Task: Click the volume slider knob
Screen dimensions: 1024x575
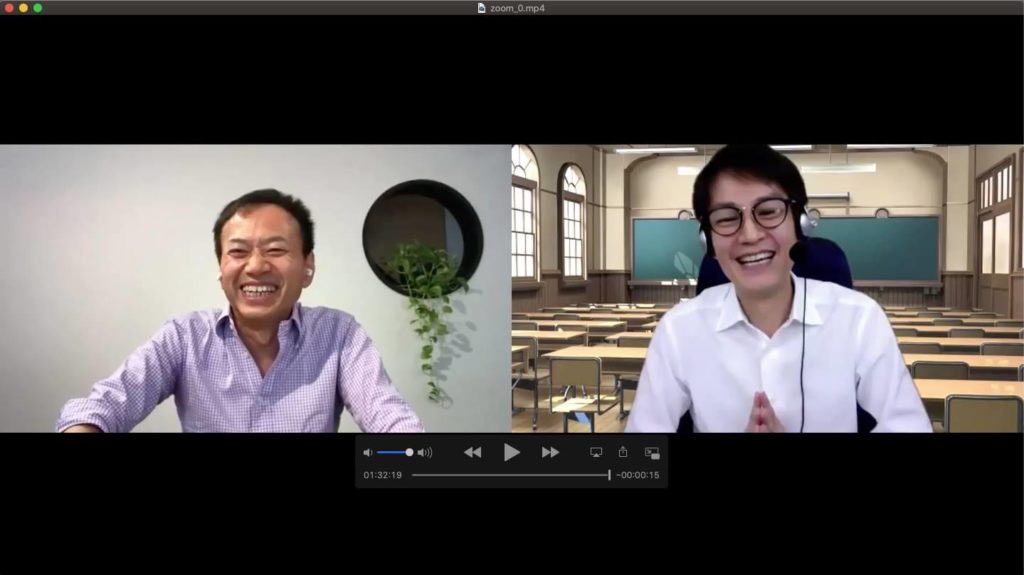Action: (409, 452)
